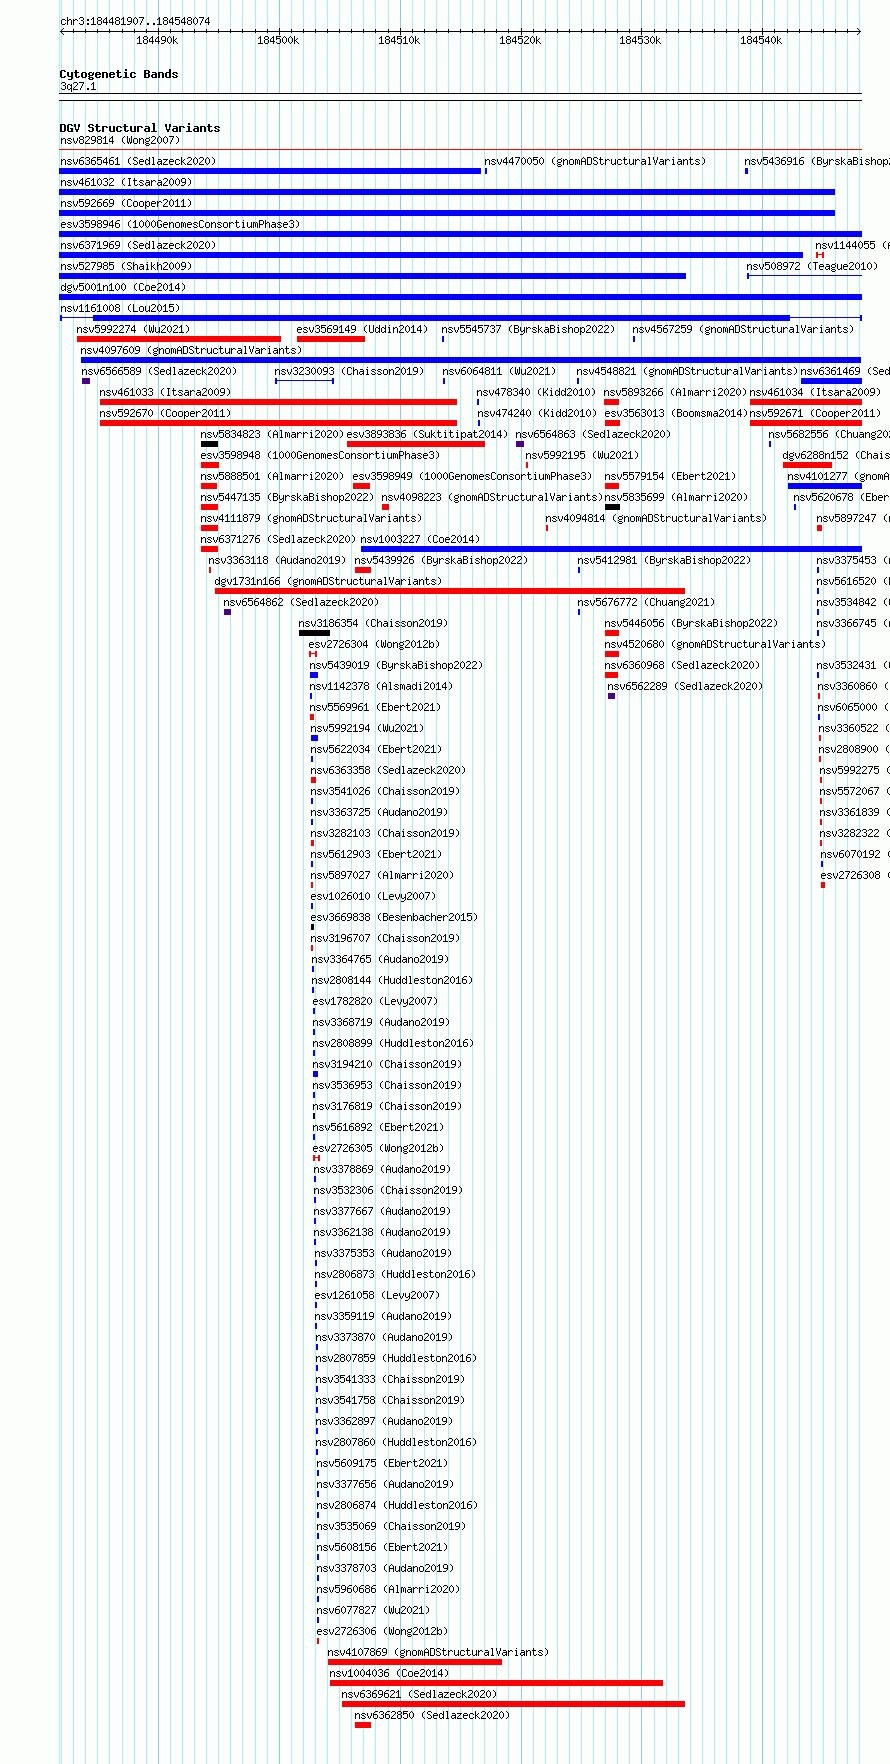Image resolution: width=890 pixels, height=1764 pixels.
Task: Click the DGV Structural Variants track title
Action: click(140, 128)
